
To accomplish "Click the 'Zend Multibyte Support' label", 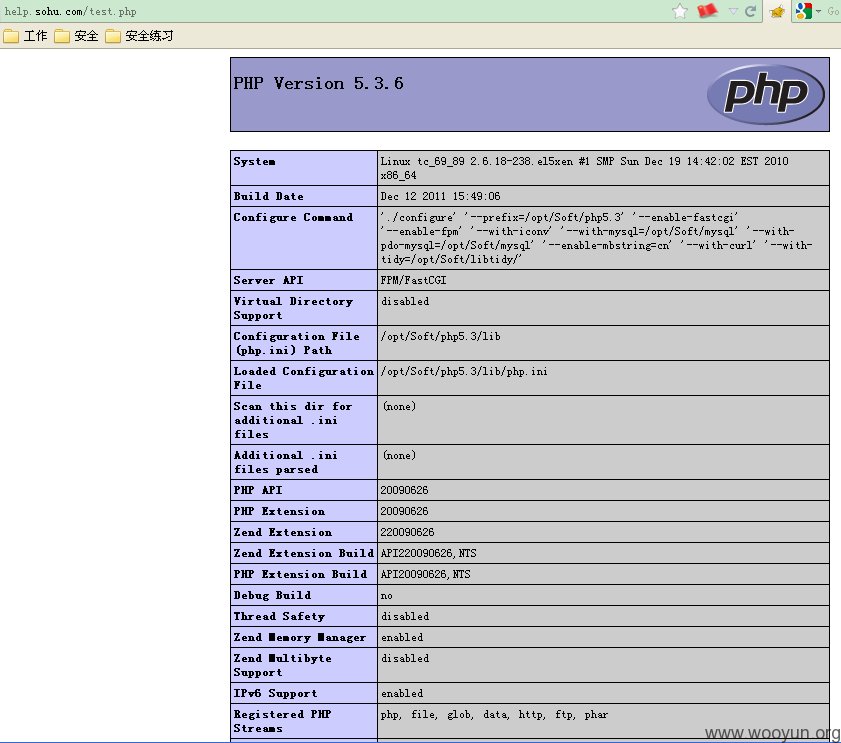I will coord(282,665).
